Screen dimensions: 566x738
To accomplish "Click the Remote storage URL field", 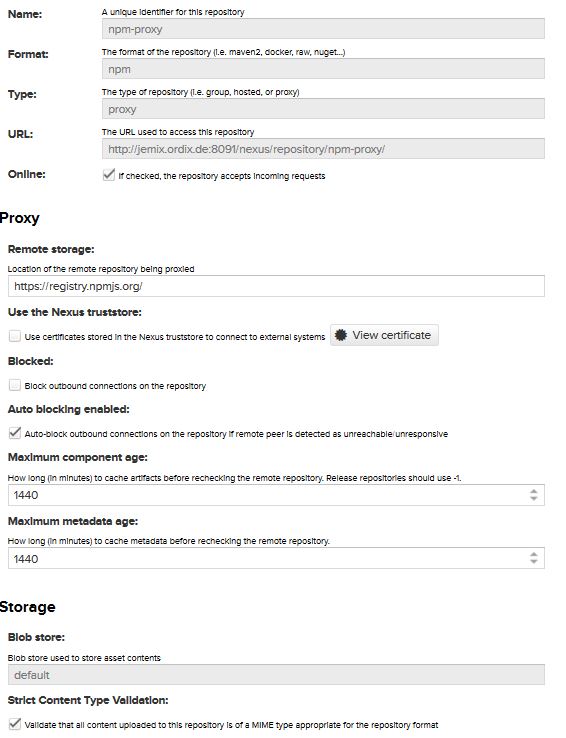I will click(276, 286).
